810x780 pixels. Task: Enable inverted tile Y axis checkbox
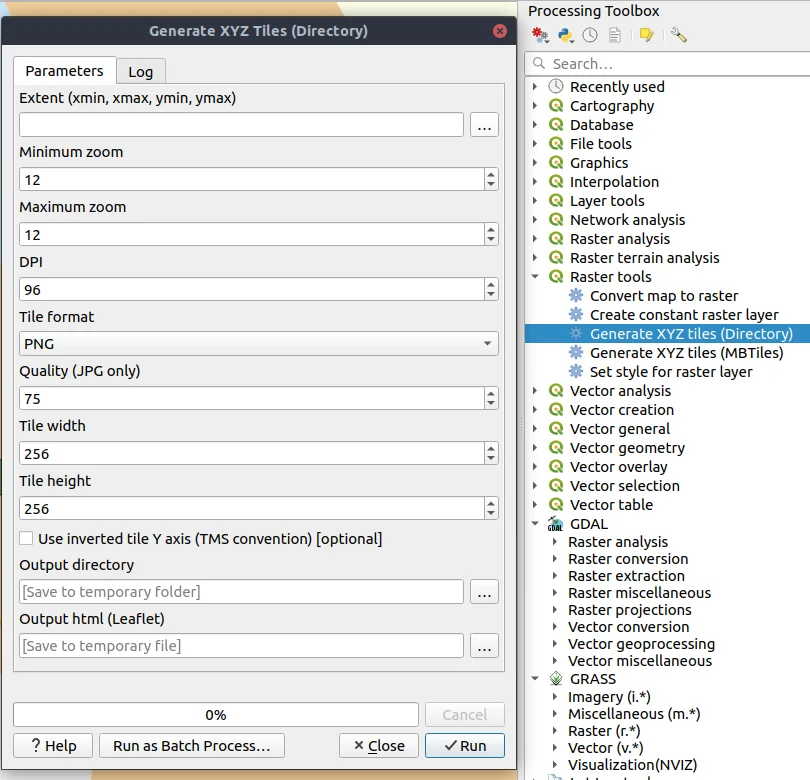(27, 539)
